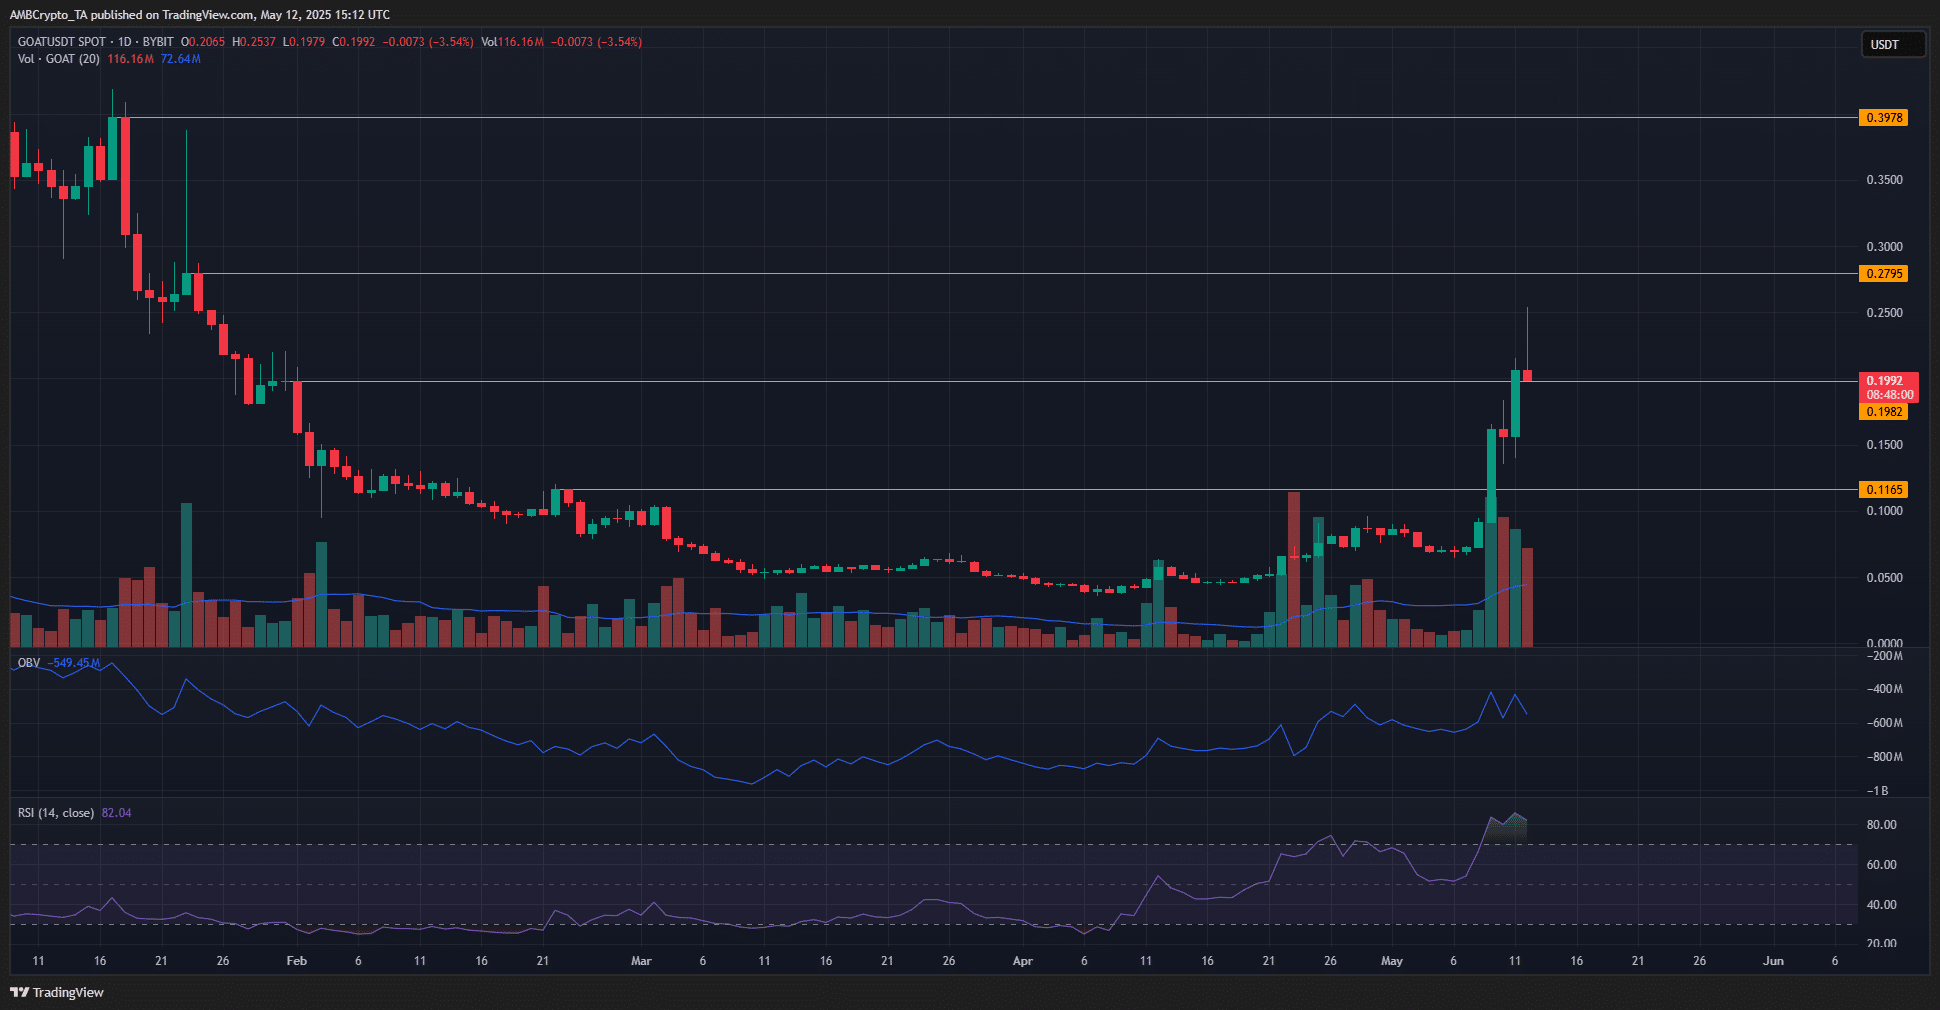Click the Mar label on the time axis
1940x1010 pixels.
pyautogui.click(x=641, y=961)
